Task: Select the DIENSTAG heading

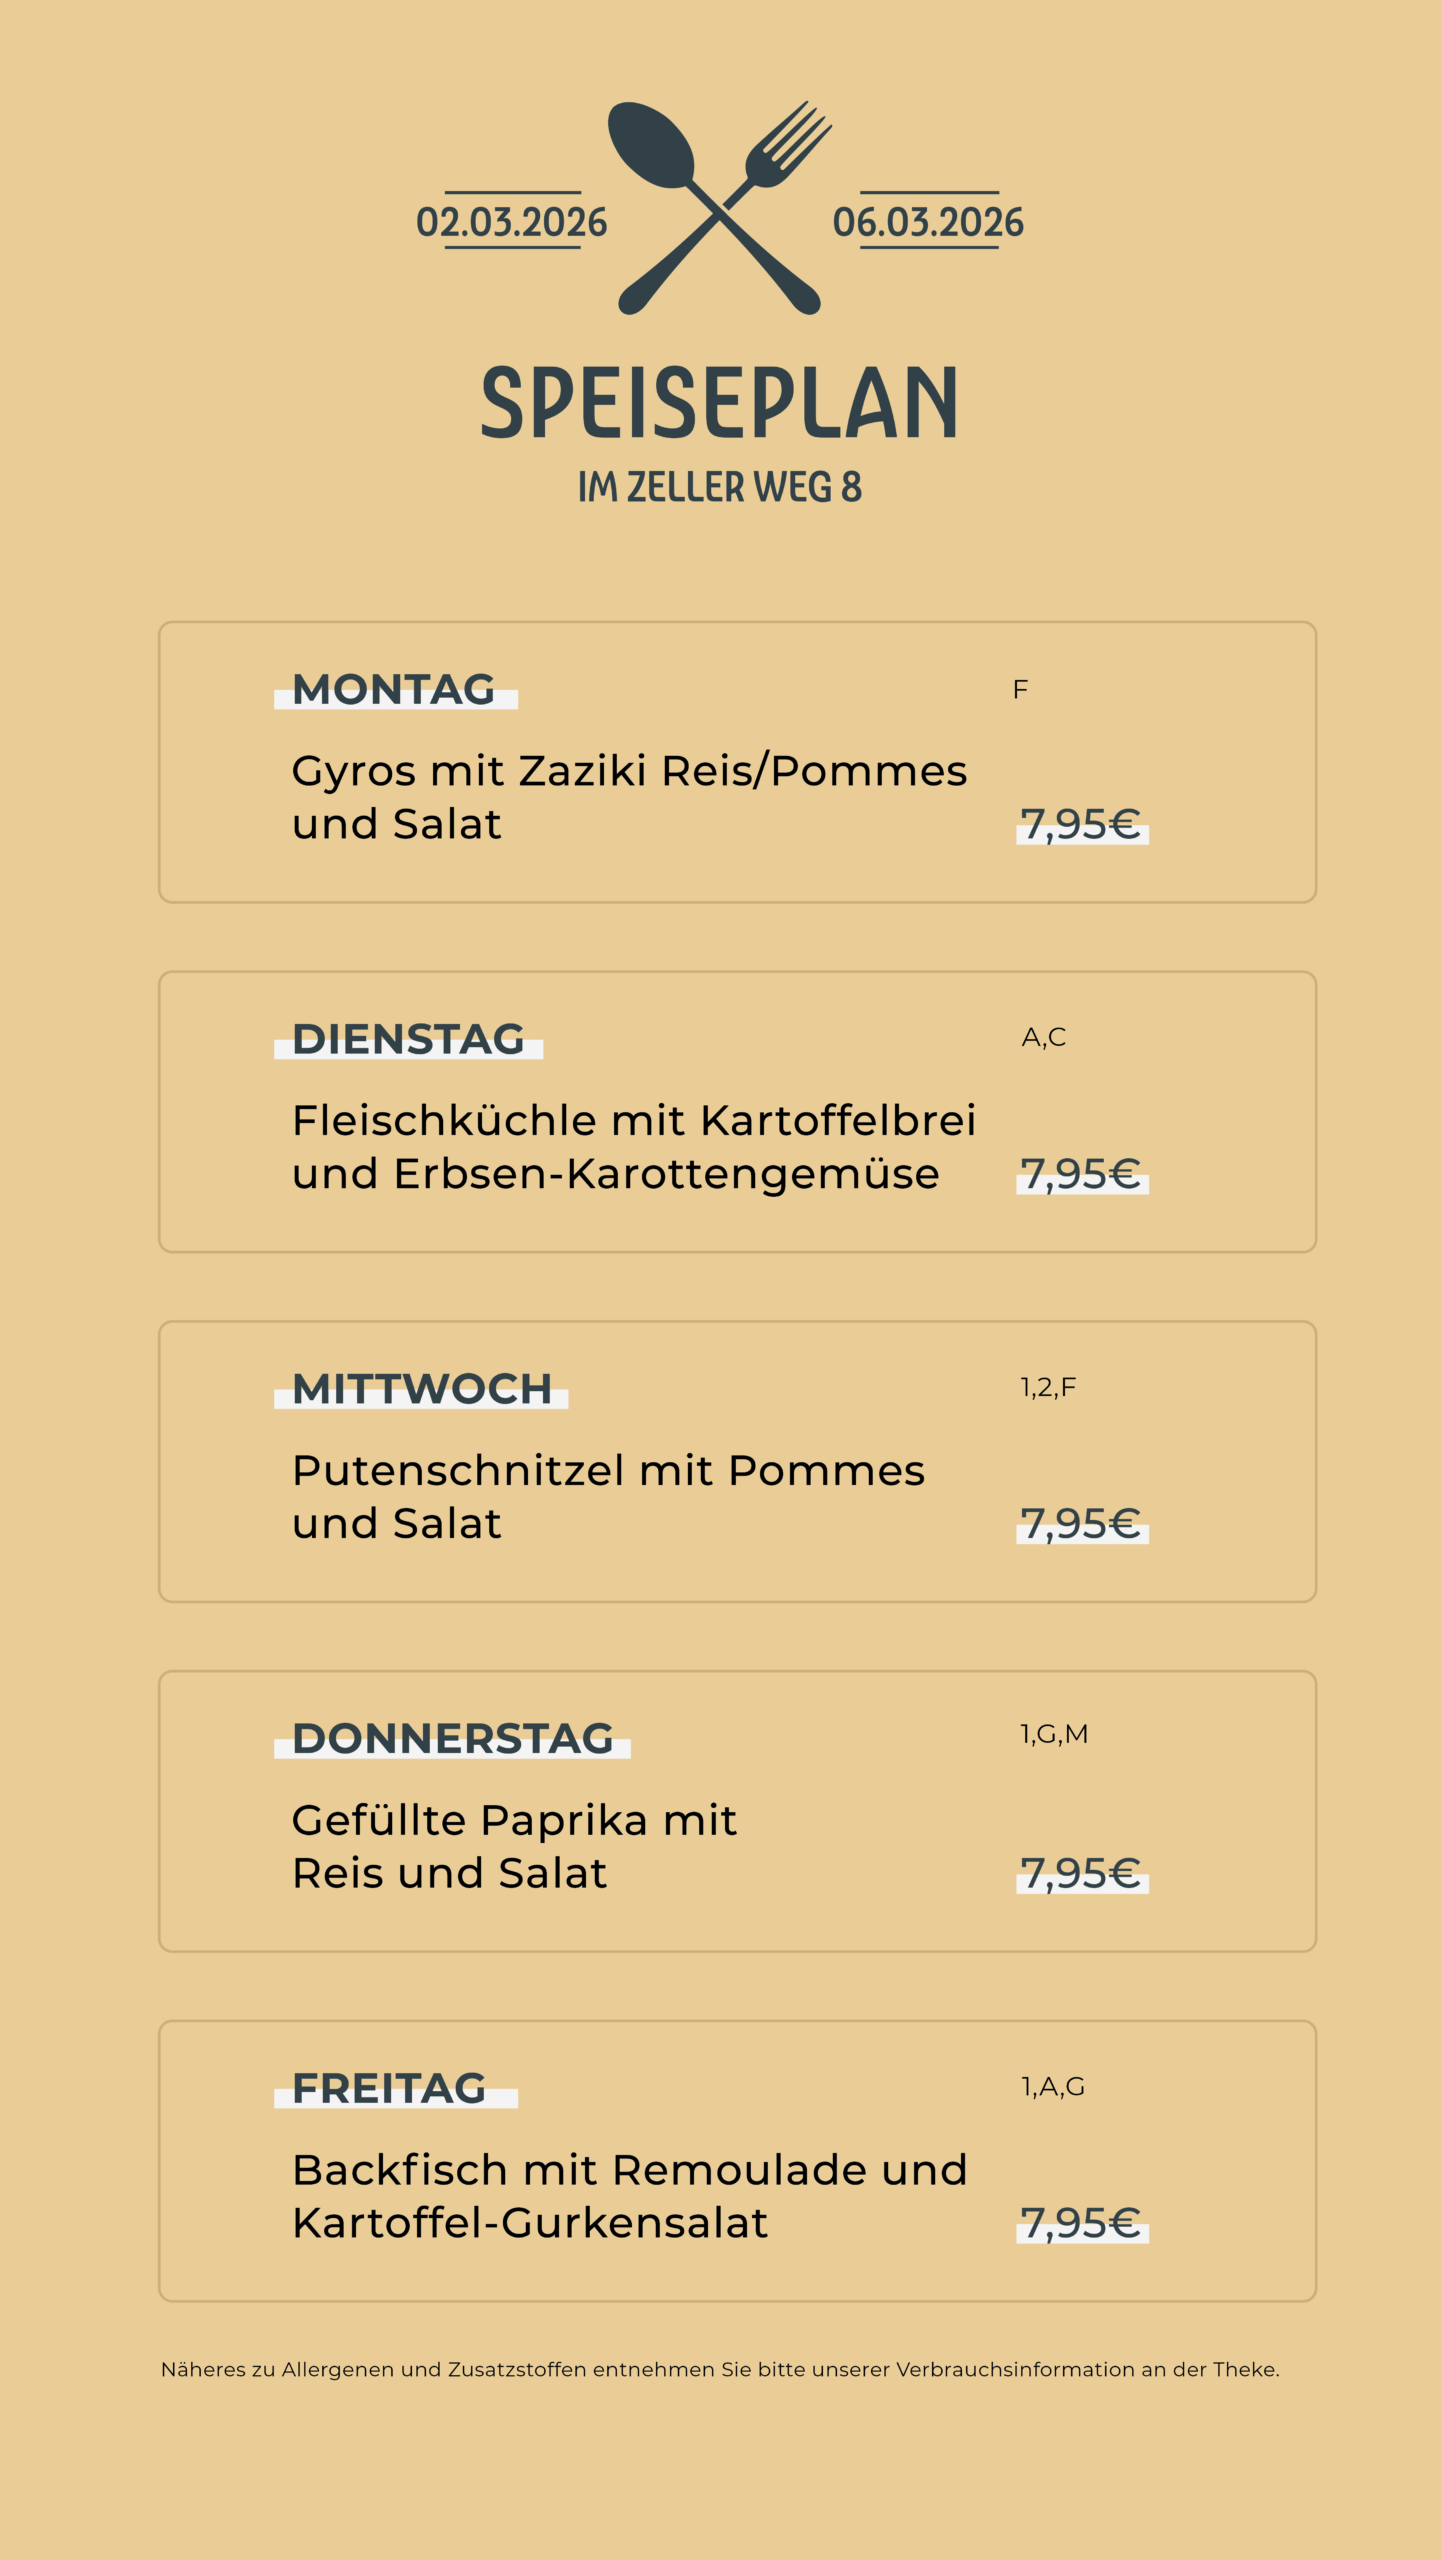Action: coord(408,1040)
